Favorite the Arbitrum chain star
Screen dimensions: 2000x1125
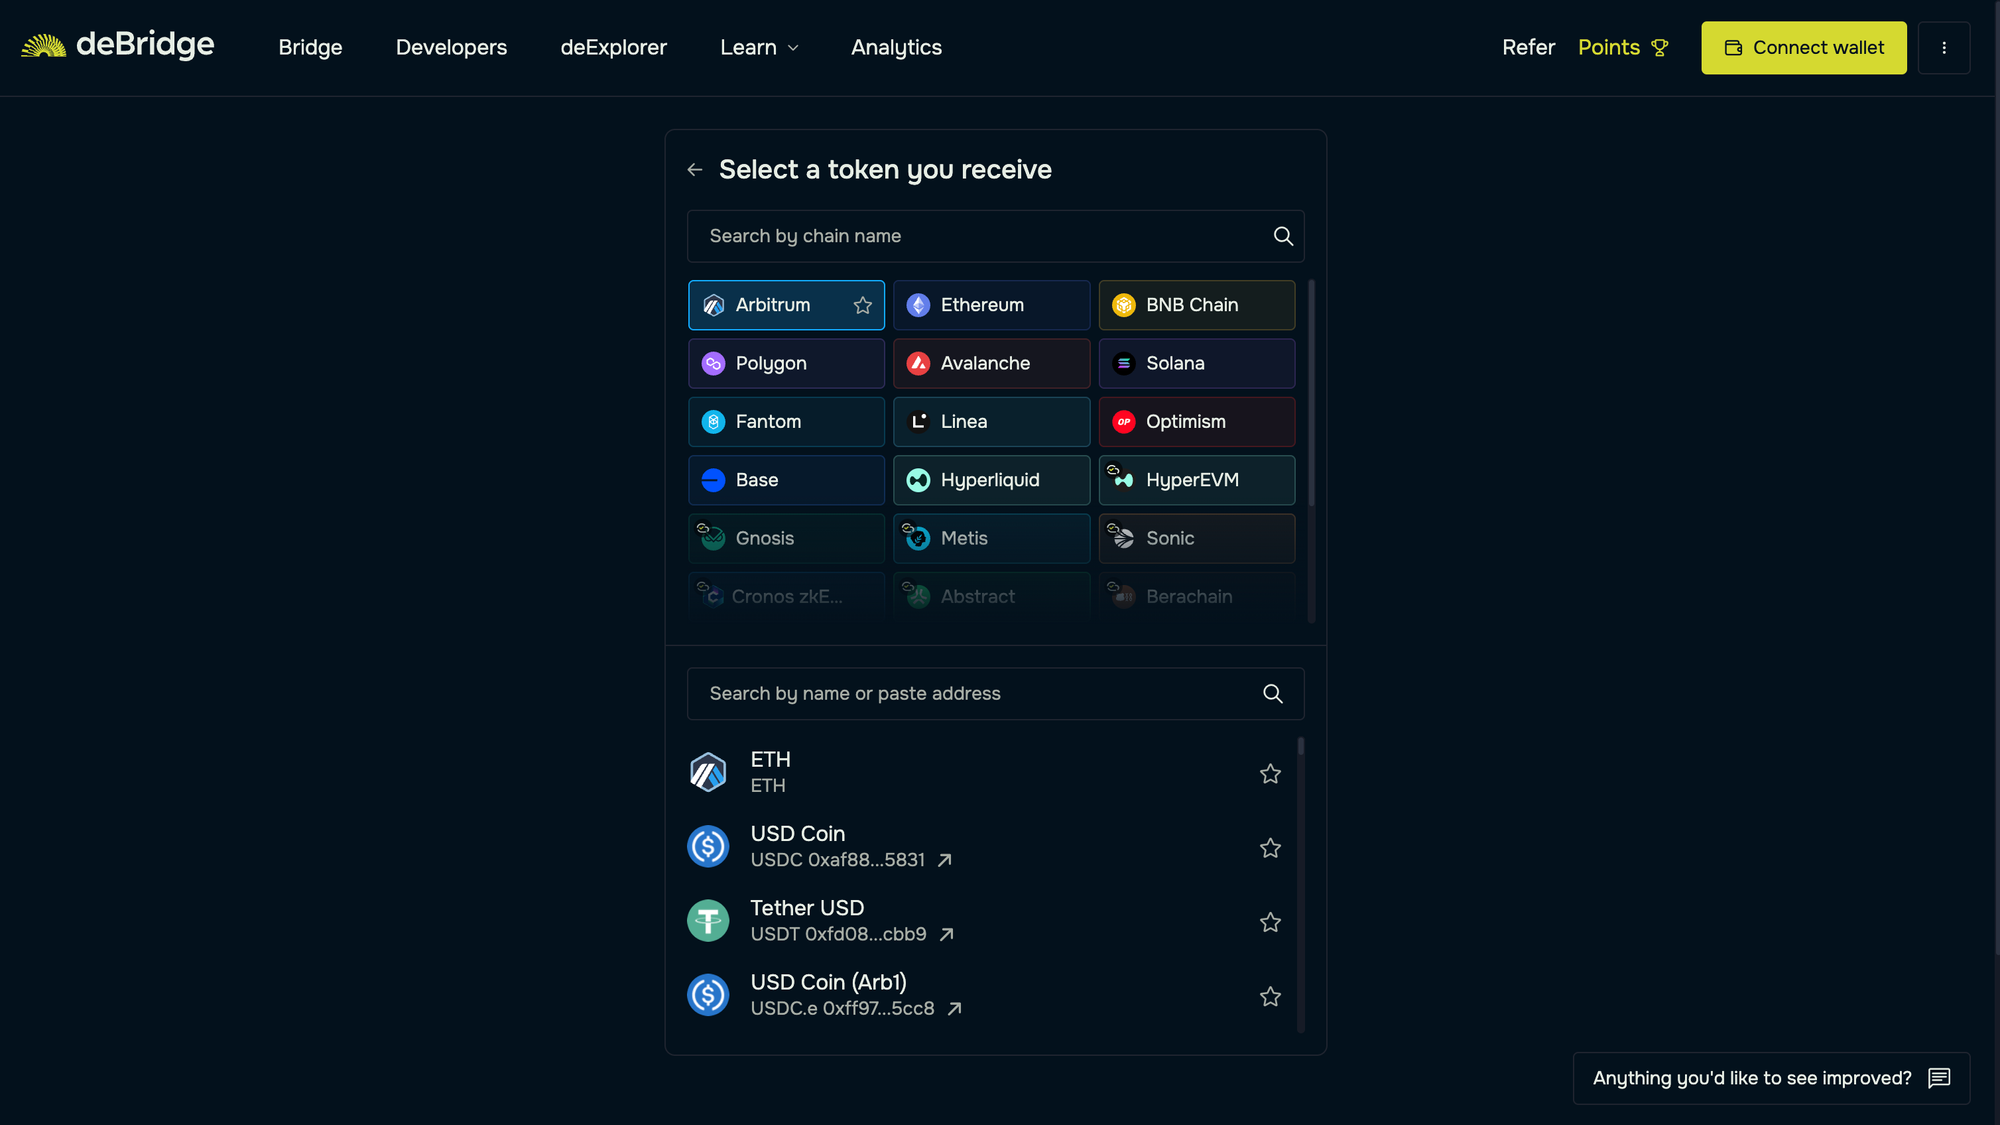pyautogui.click(x=861, y=305)
